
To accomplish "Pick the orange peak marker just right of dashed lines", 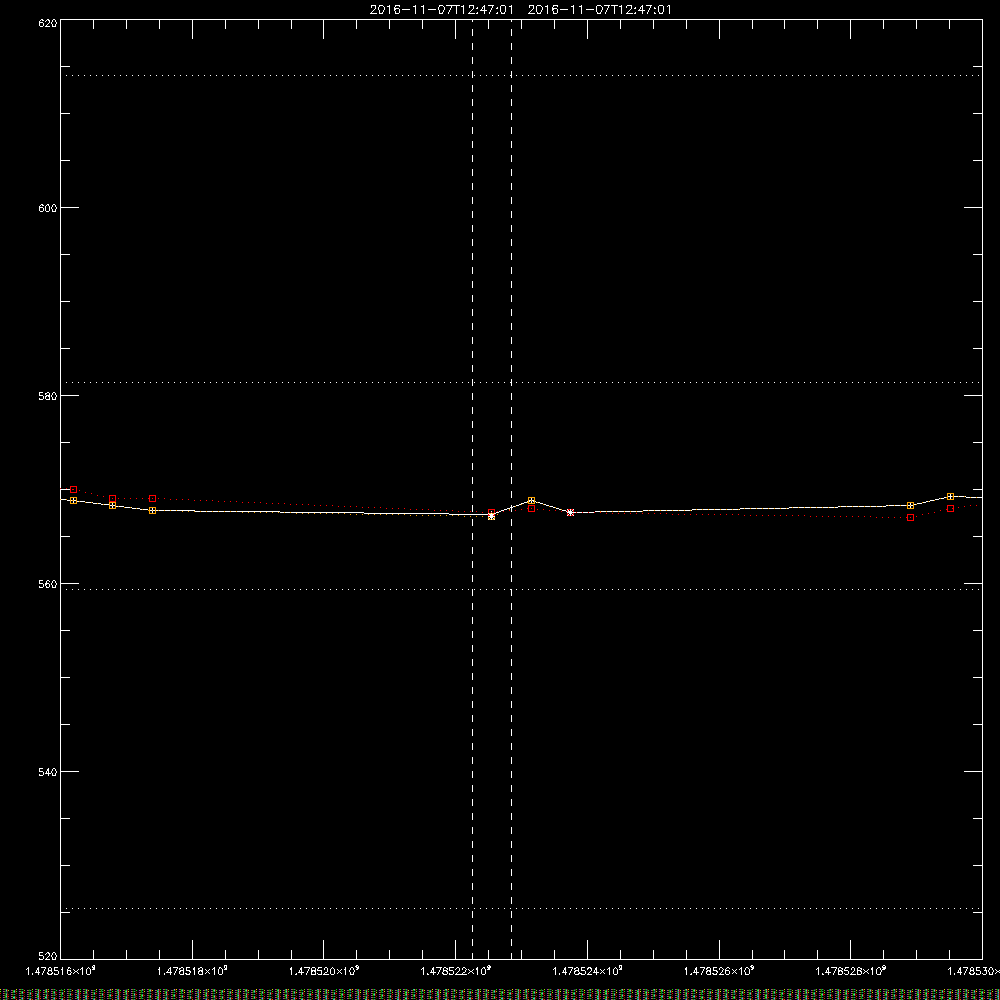I will 531,501.
